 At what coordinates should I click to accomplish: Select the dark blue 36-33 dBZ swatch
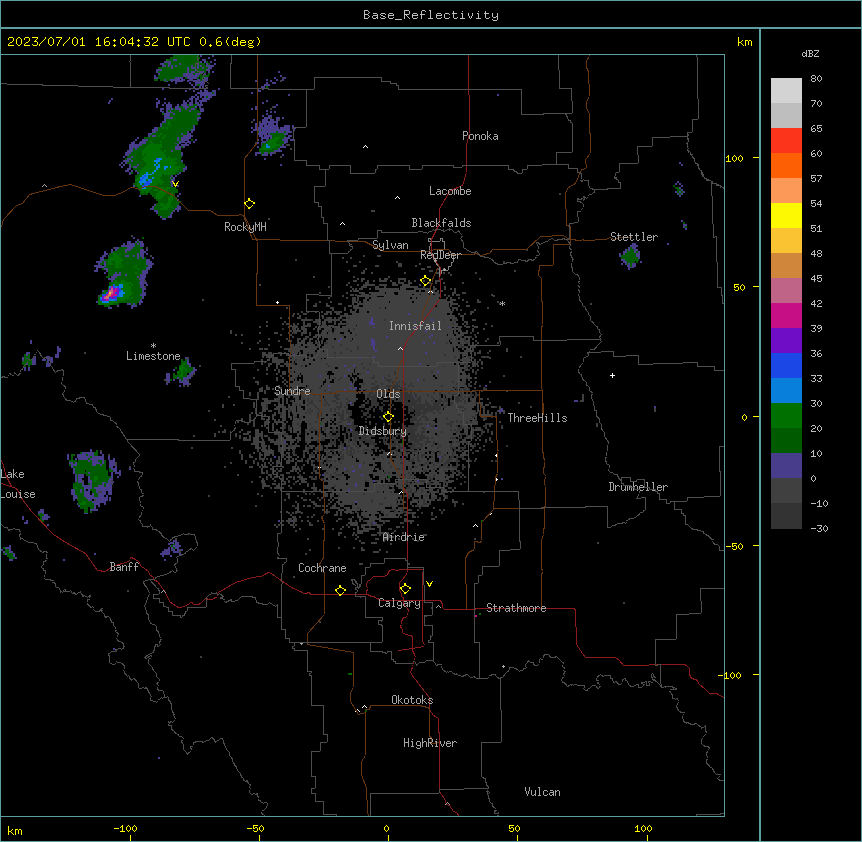tap(786, 365)
